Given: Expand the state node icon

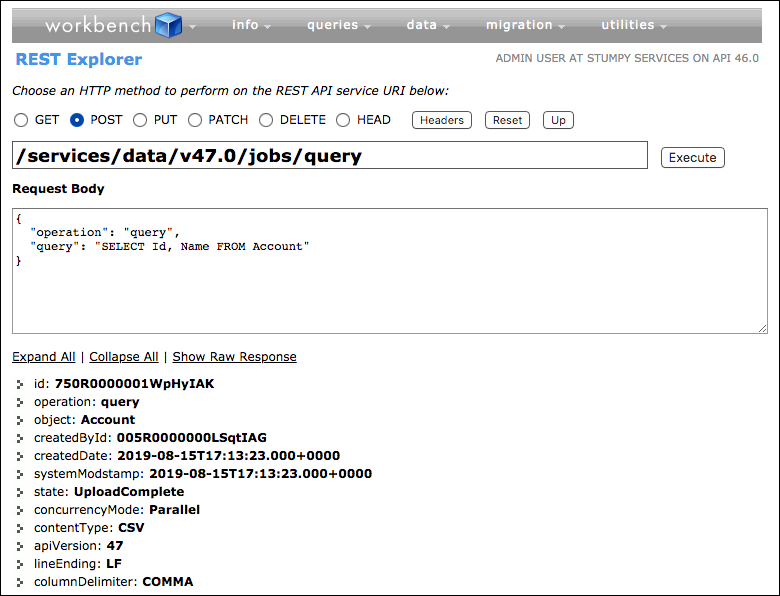Looking at the screenshot, I should tap(20, 492).
